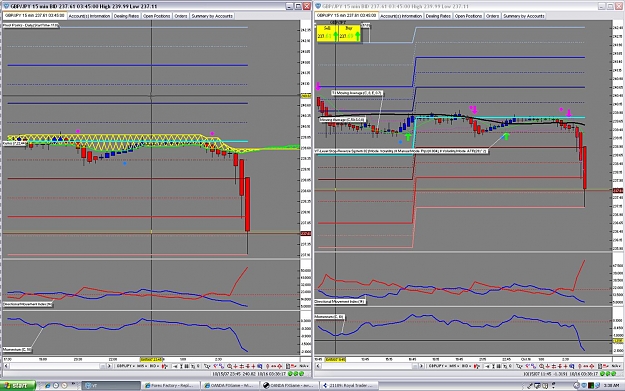
Task: Select GBP/JPY 15 min chart tab, left window
Action: [35, 16]
